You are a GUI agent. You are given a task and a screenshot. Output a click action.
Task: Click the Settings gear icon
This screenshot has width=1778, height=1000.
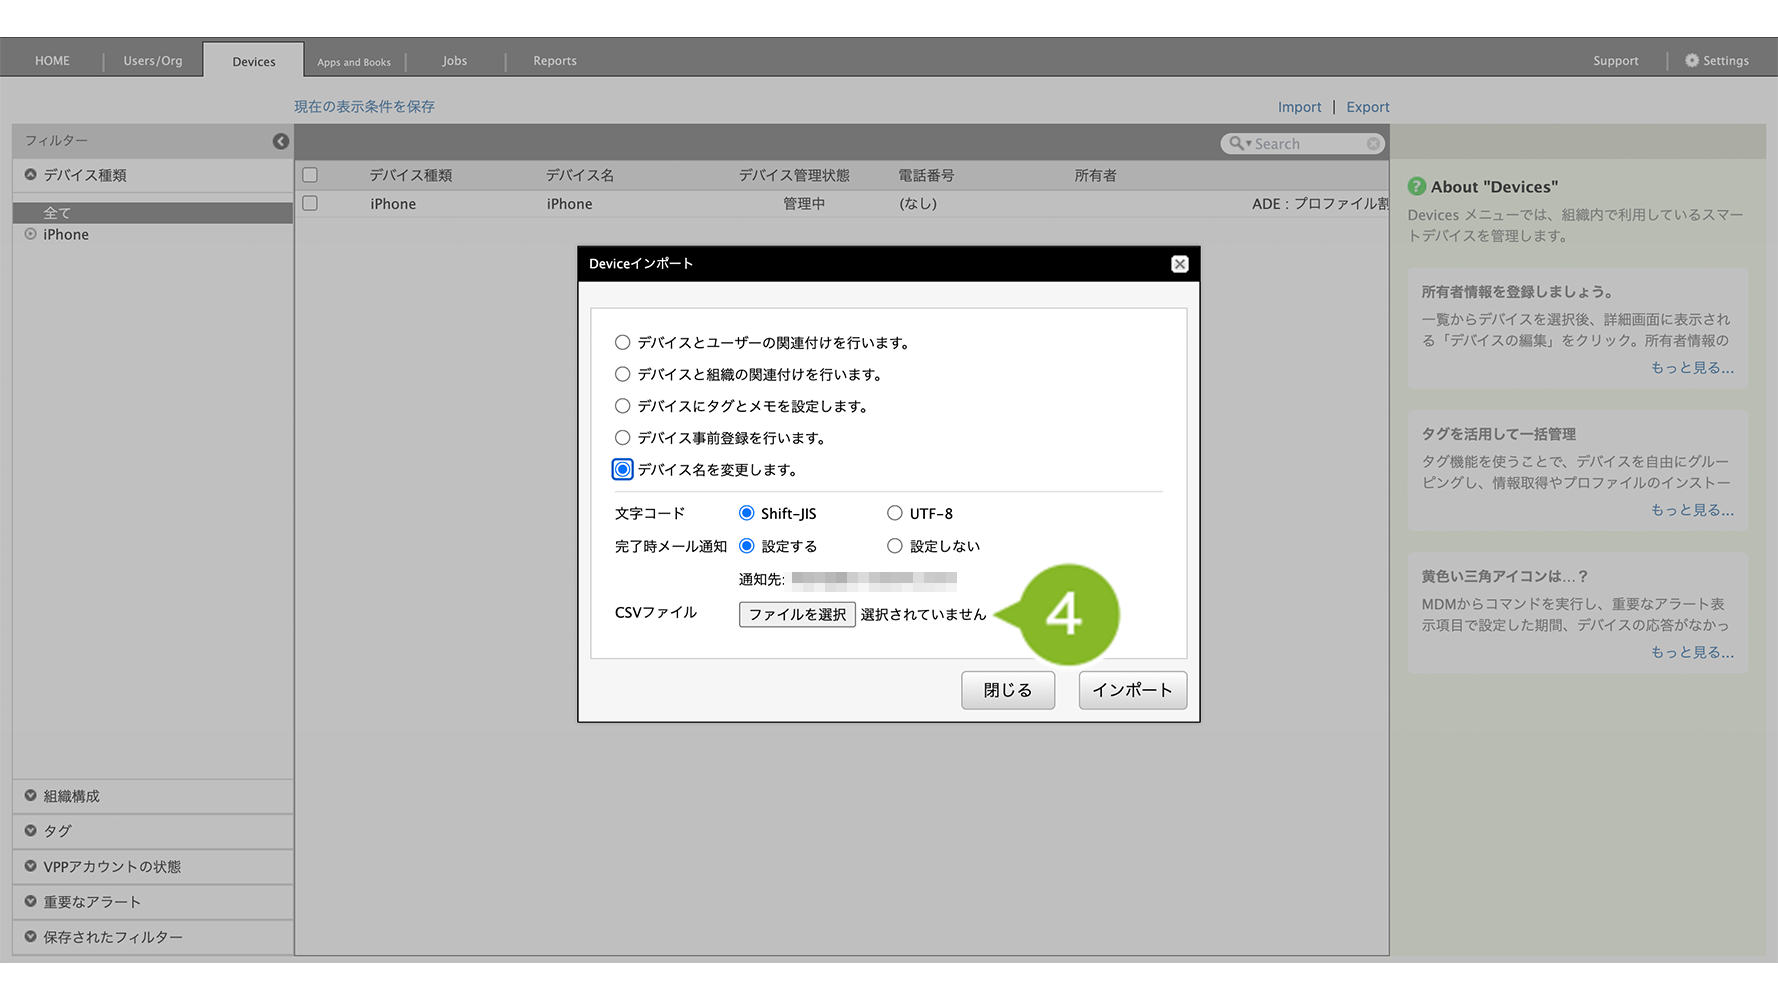[x=1691, y=61]
